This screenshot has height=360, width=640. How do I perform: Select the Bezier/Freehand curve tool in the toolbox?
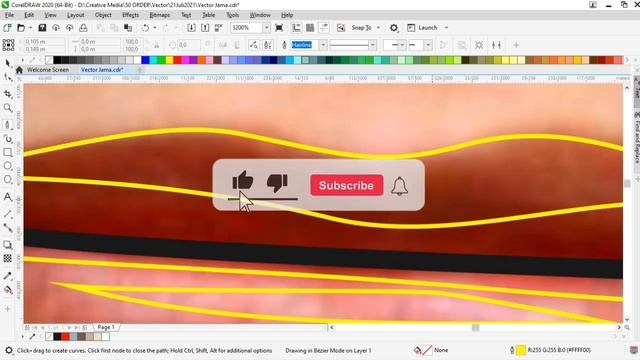[x=8, y=125]
